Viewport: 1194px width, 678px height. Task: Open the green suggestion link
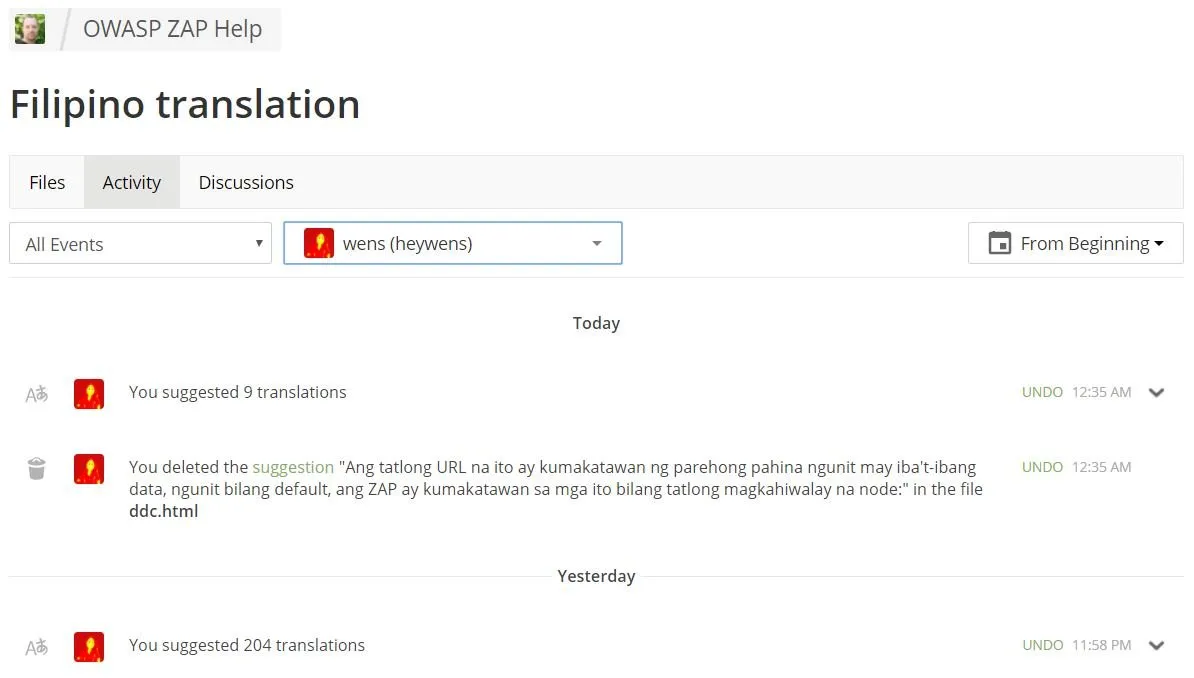293,467
